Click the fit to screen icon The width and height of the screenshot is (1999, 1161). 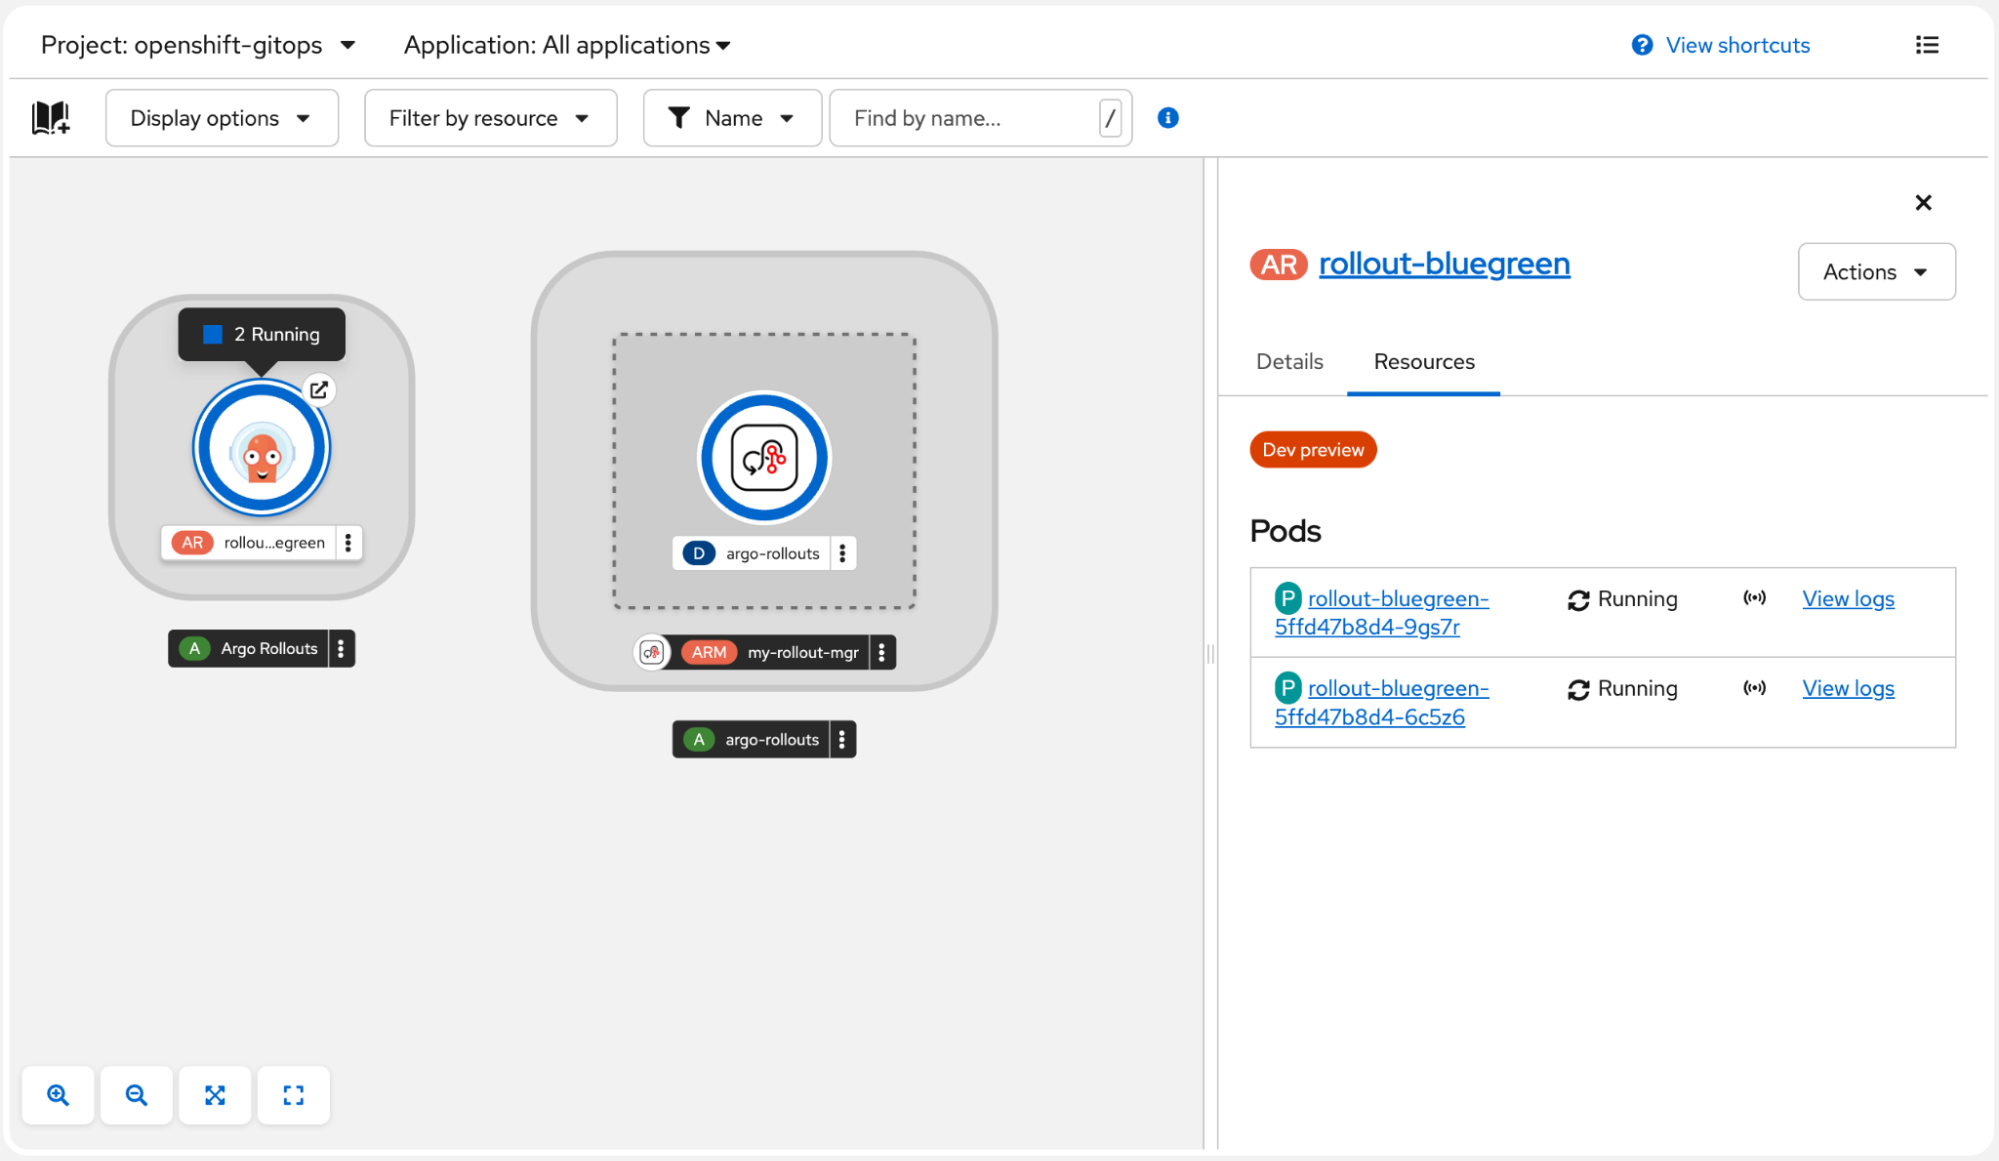215,1095
